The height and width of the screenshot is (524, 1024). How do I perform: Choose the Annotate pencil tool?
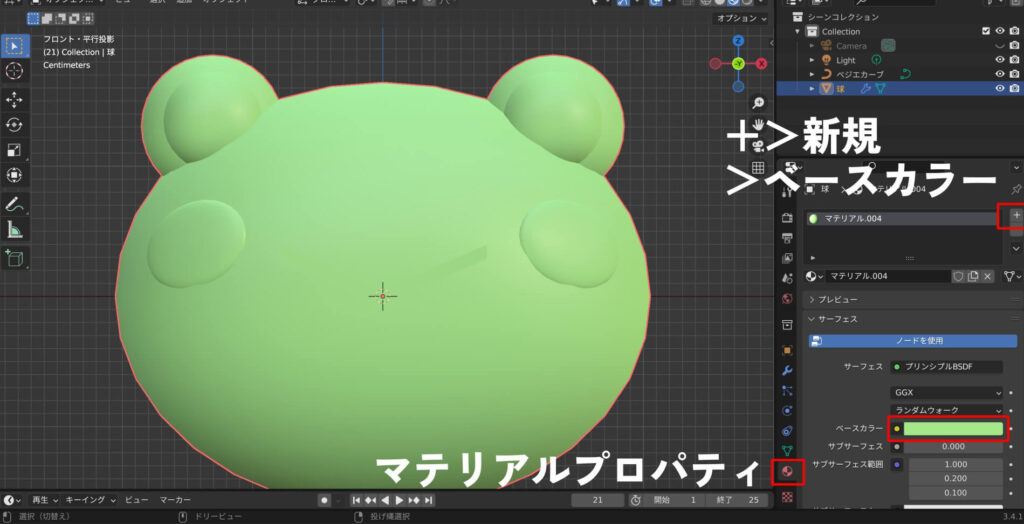(15, 204)
